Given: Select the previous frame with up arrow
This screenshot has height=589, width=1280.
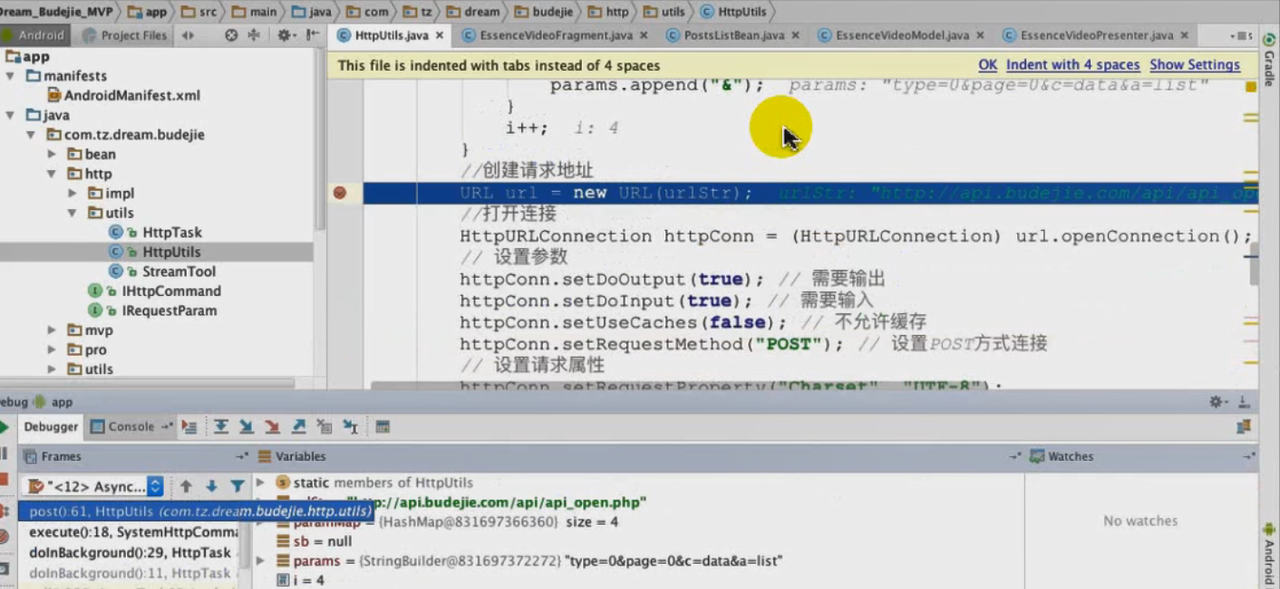Looking at the screenshot, I should pyautogui.click(x=186, y=487).
